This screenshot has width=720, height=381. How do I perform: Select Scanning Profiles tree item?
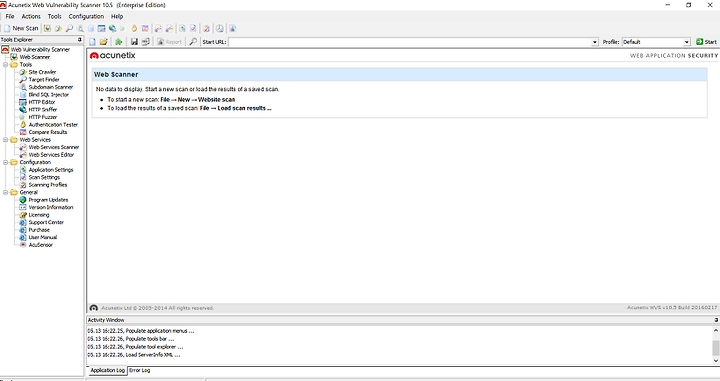click(48, 185)
